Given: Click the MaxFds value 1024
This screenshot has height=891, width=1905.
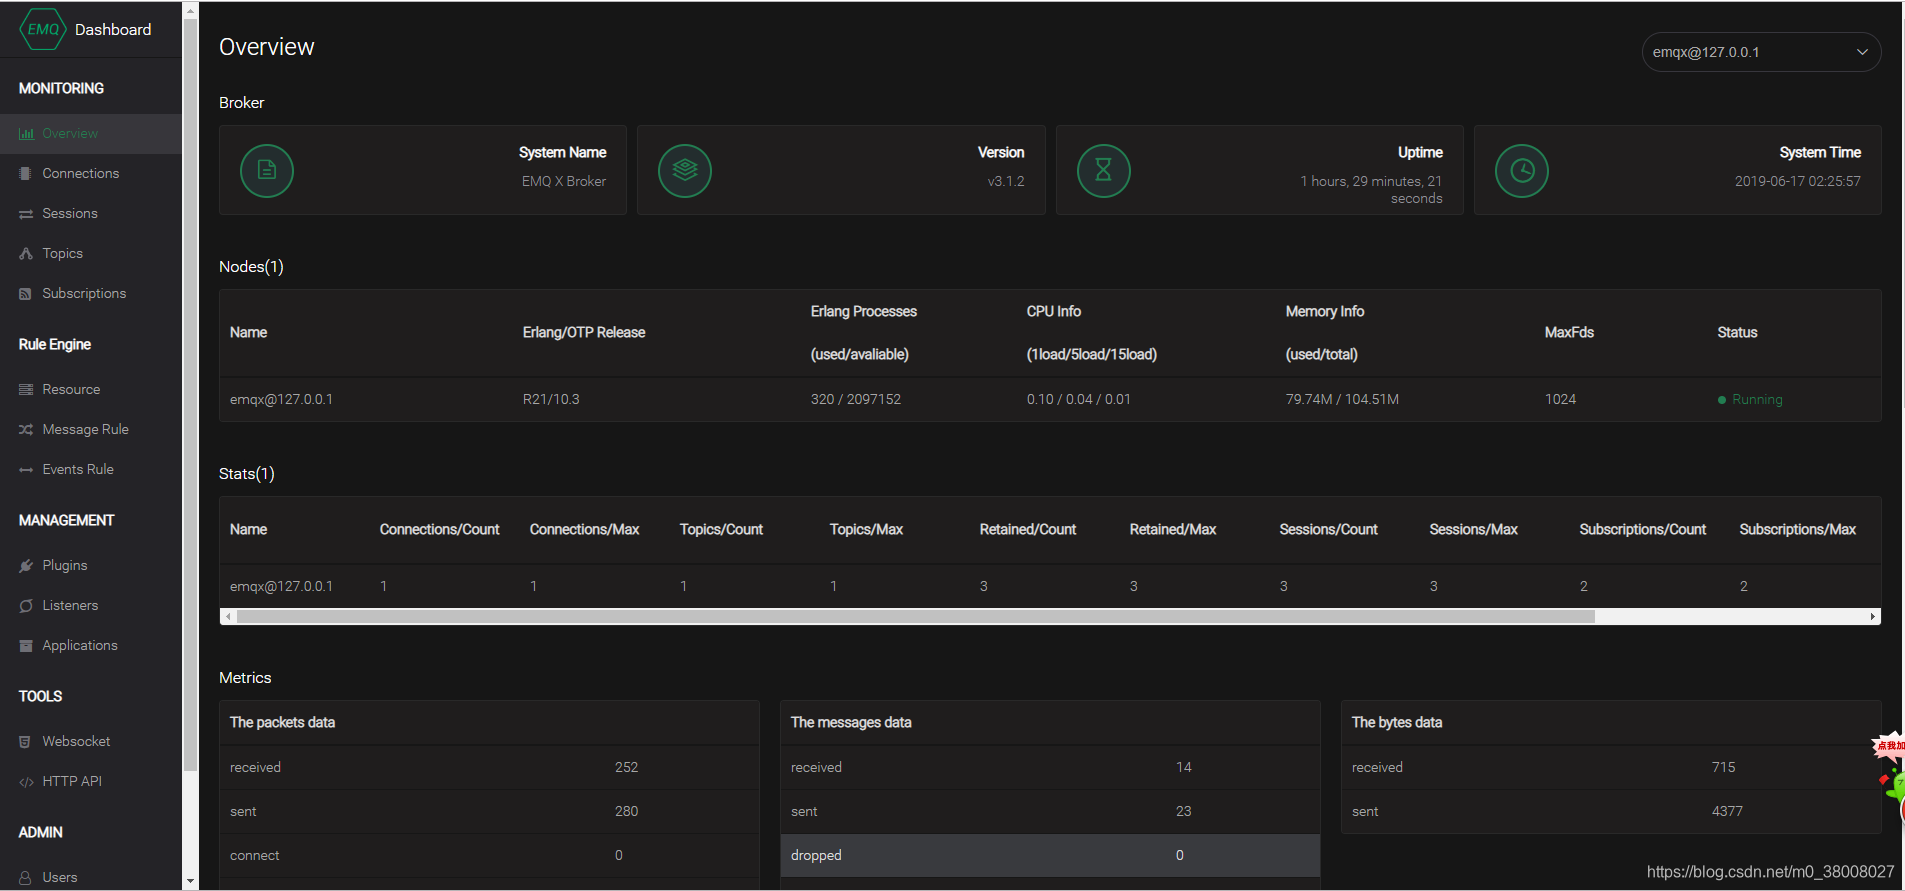Looking at the screenshot, I should coord(1560,400).
